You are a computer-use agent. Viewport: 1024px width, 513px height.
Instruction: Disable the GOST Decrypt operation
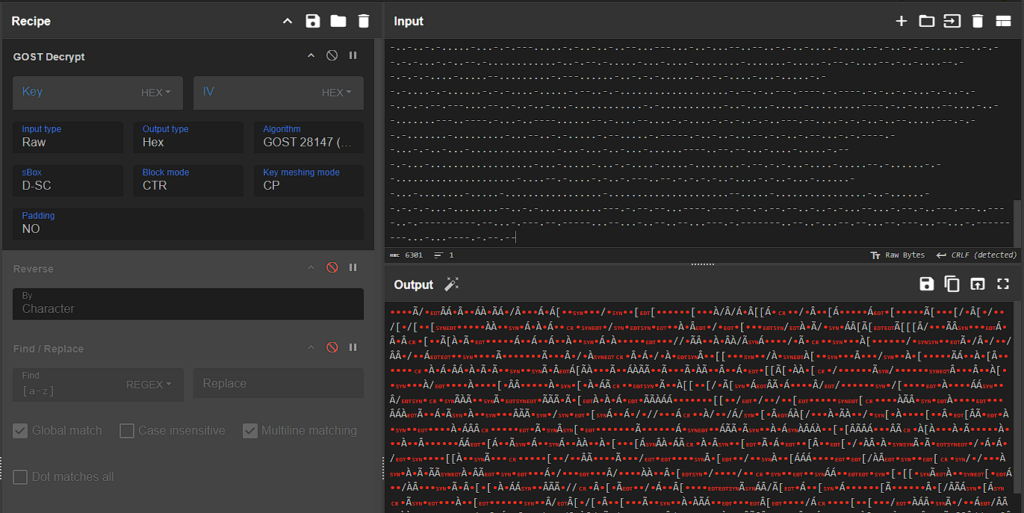[x=332, y=56]
